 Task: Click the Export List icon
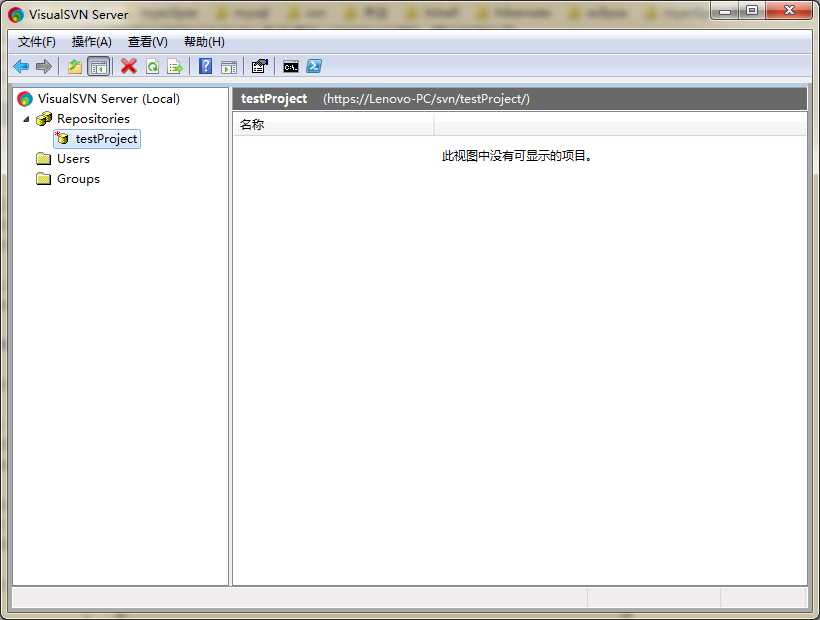tap(175, 66)
